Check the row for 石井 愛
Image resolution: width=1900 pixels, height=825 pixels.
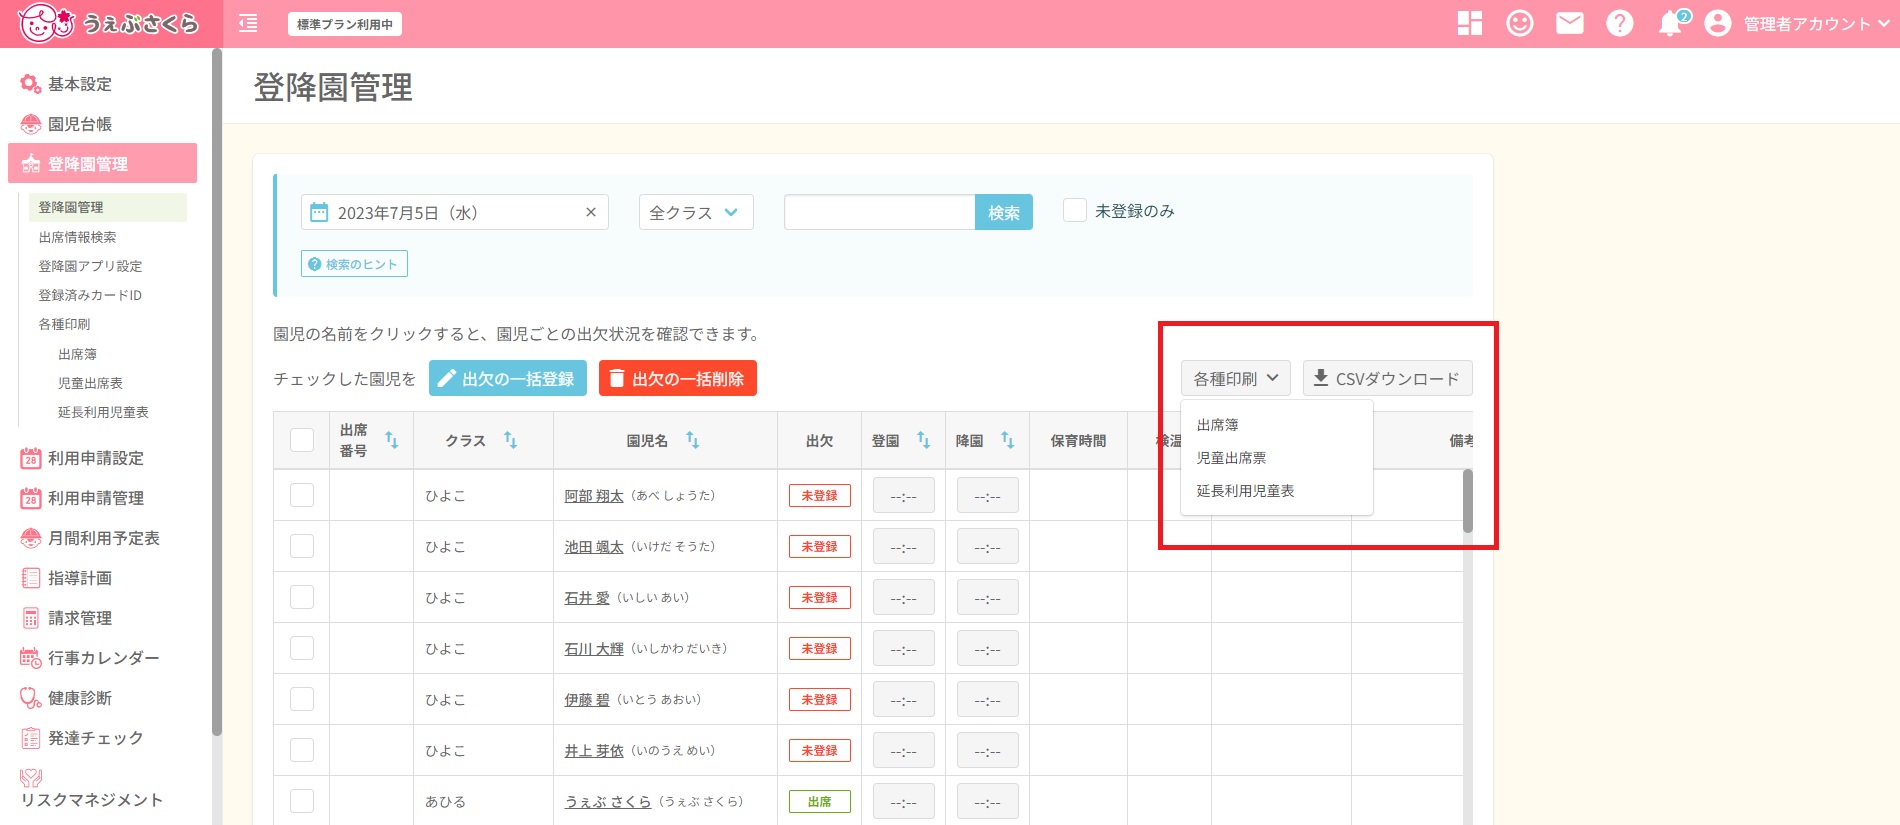coord(302,597)
